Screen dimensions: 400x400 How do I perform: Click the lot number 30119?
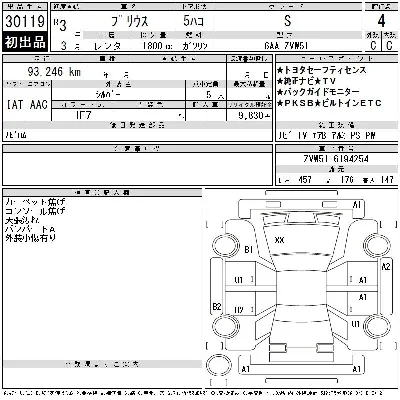click(x=25, y=21)
